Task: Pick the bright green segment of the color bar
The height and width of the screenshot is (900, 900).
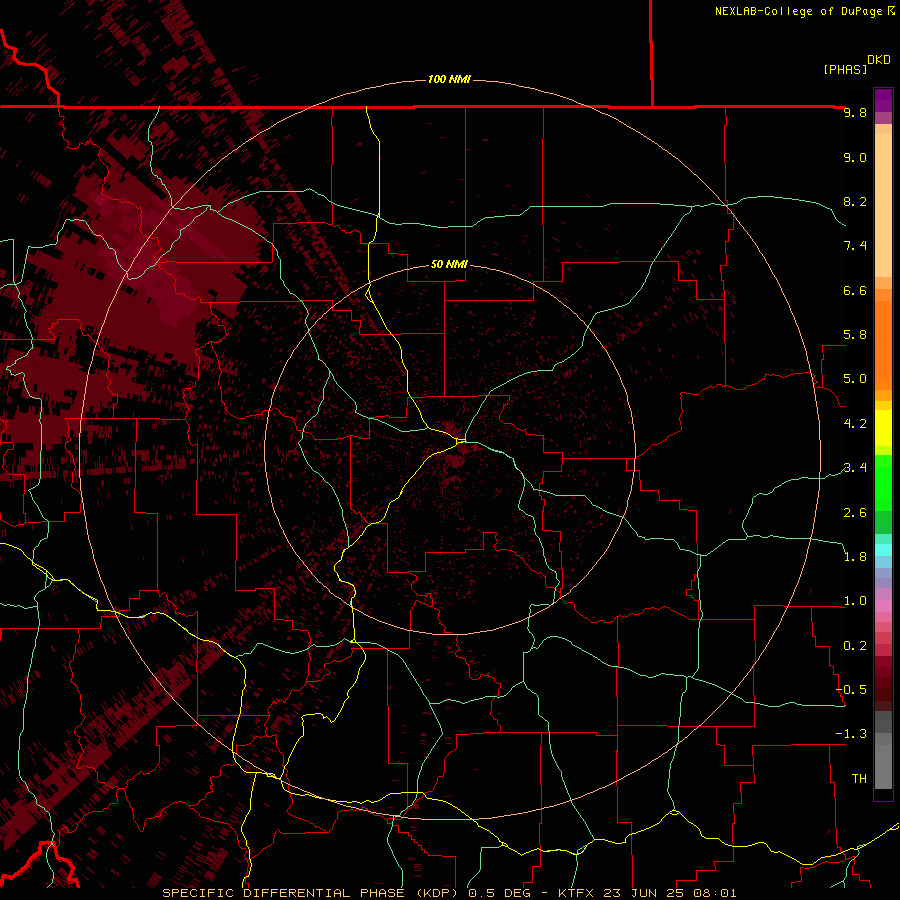Action: coord(883,482)
